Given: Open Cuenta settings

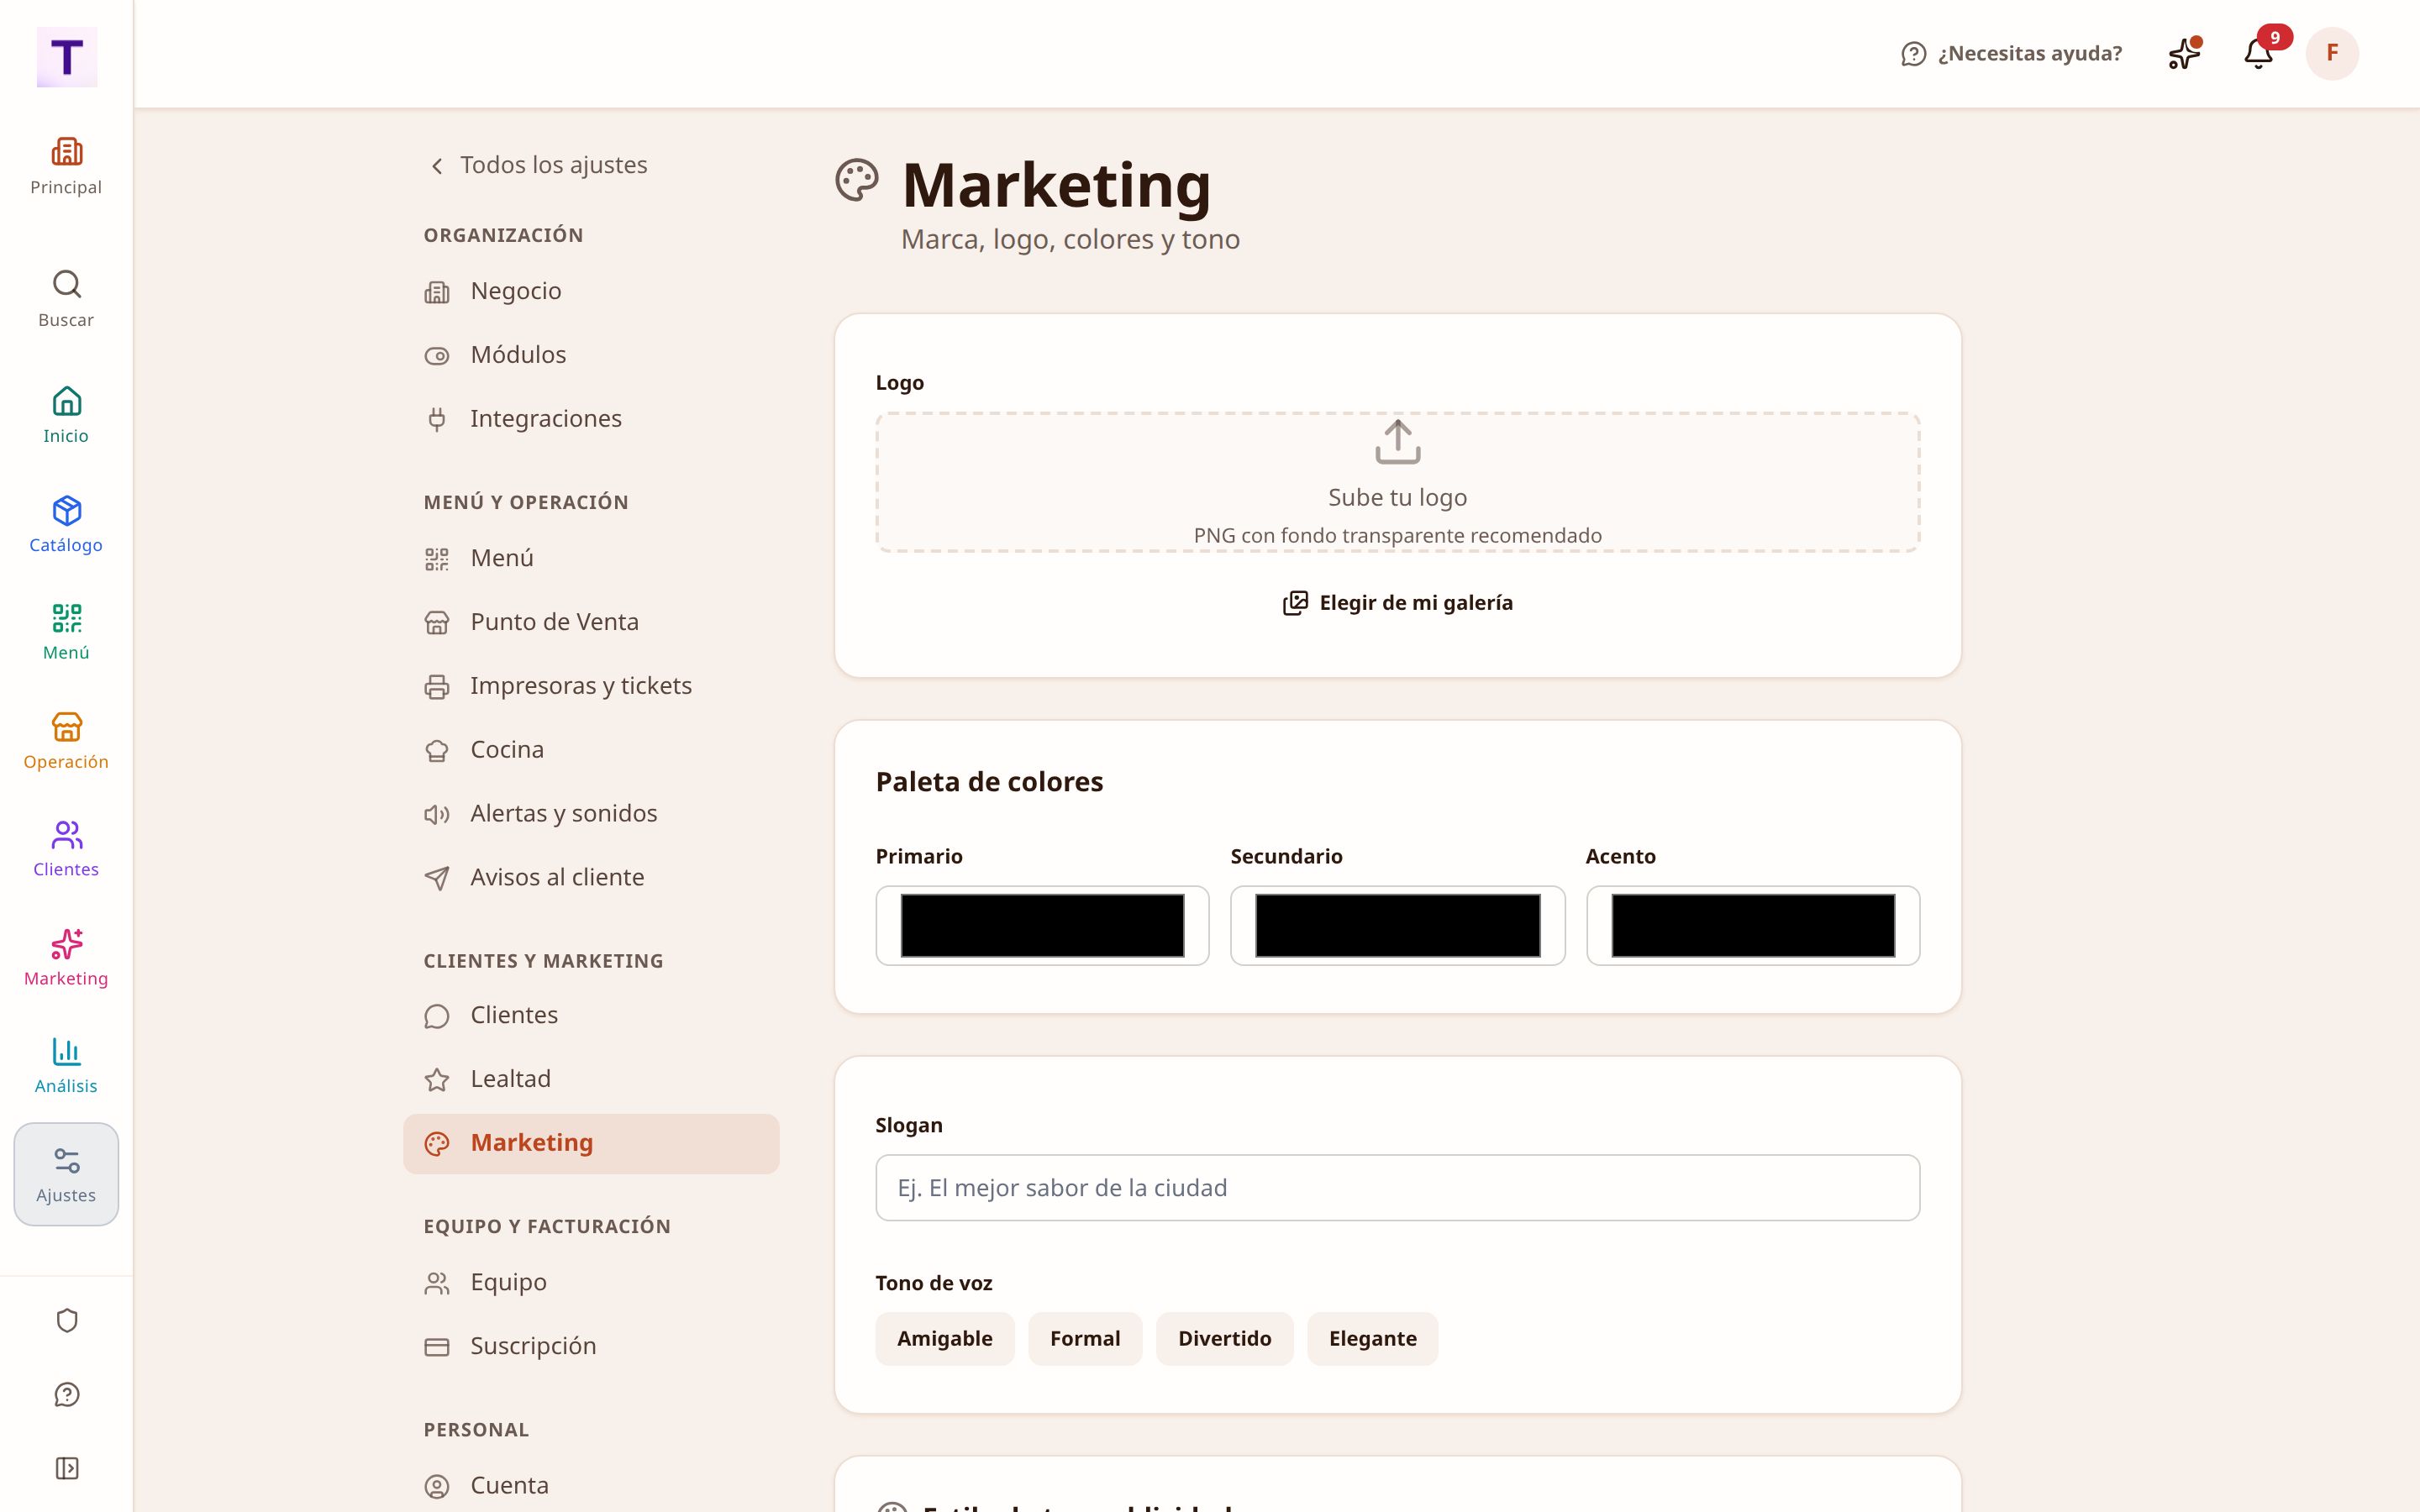Looking at the screenshot, I should pyautogui.click(x=591, y=1485).
